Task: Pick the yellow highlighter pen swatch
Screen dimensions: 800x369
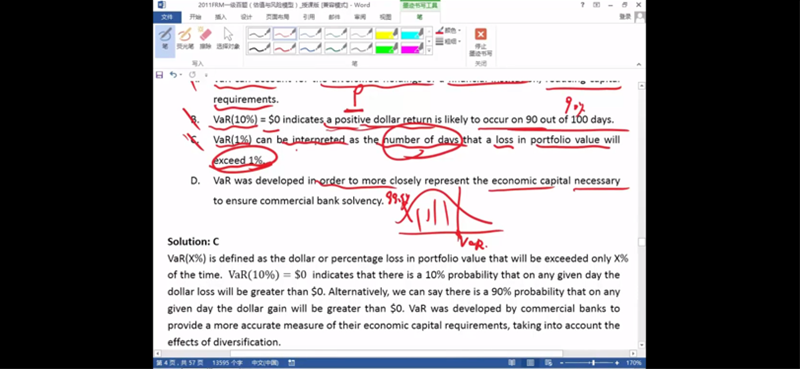Action: [x=386, y=34]
